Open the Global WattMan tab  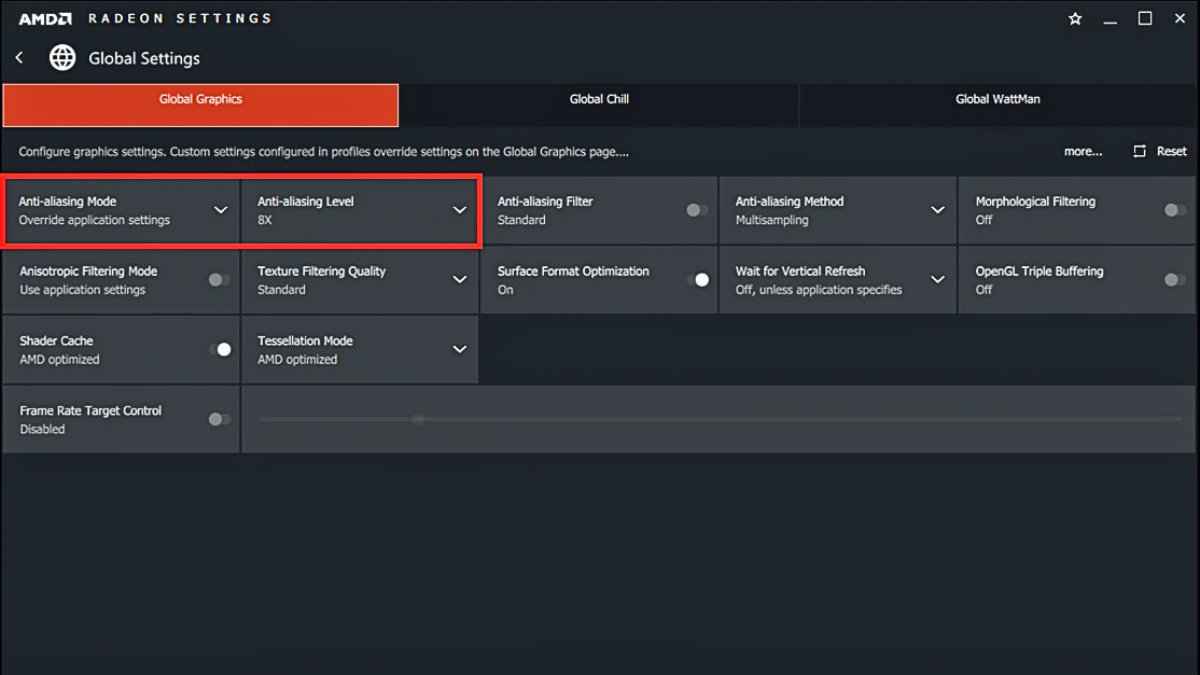[997, 100]
